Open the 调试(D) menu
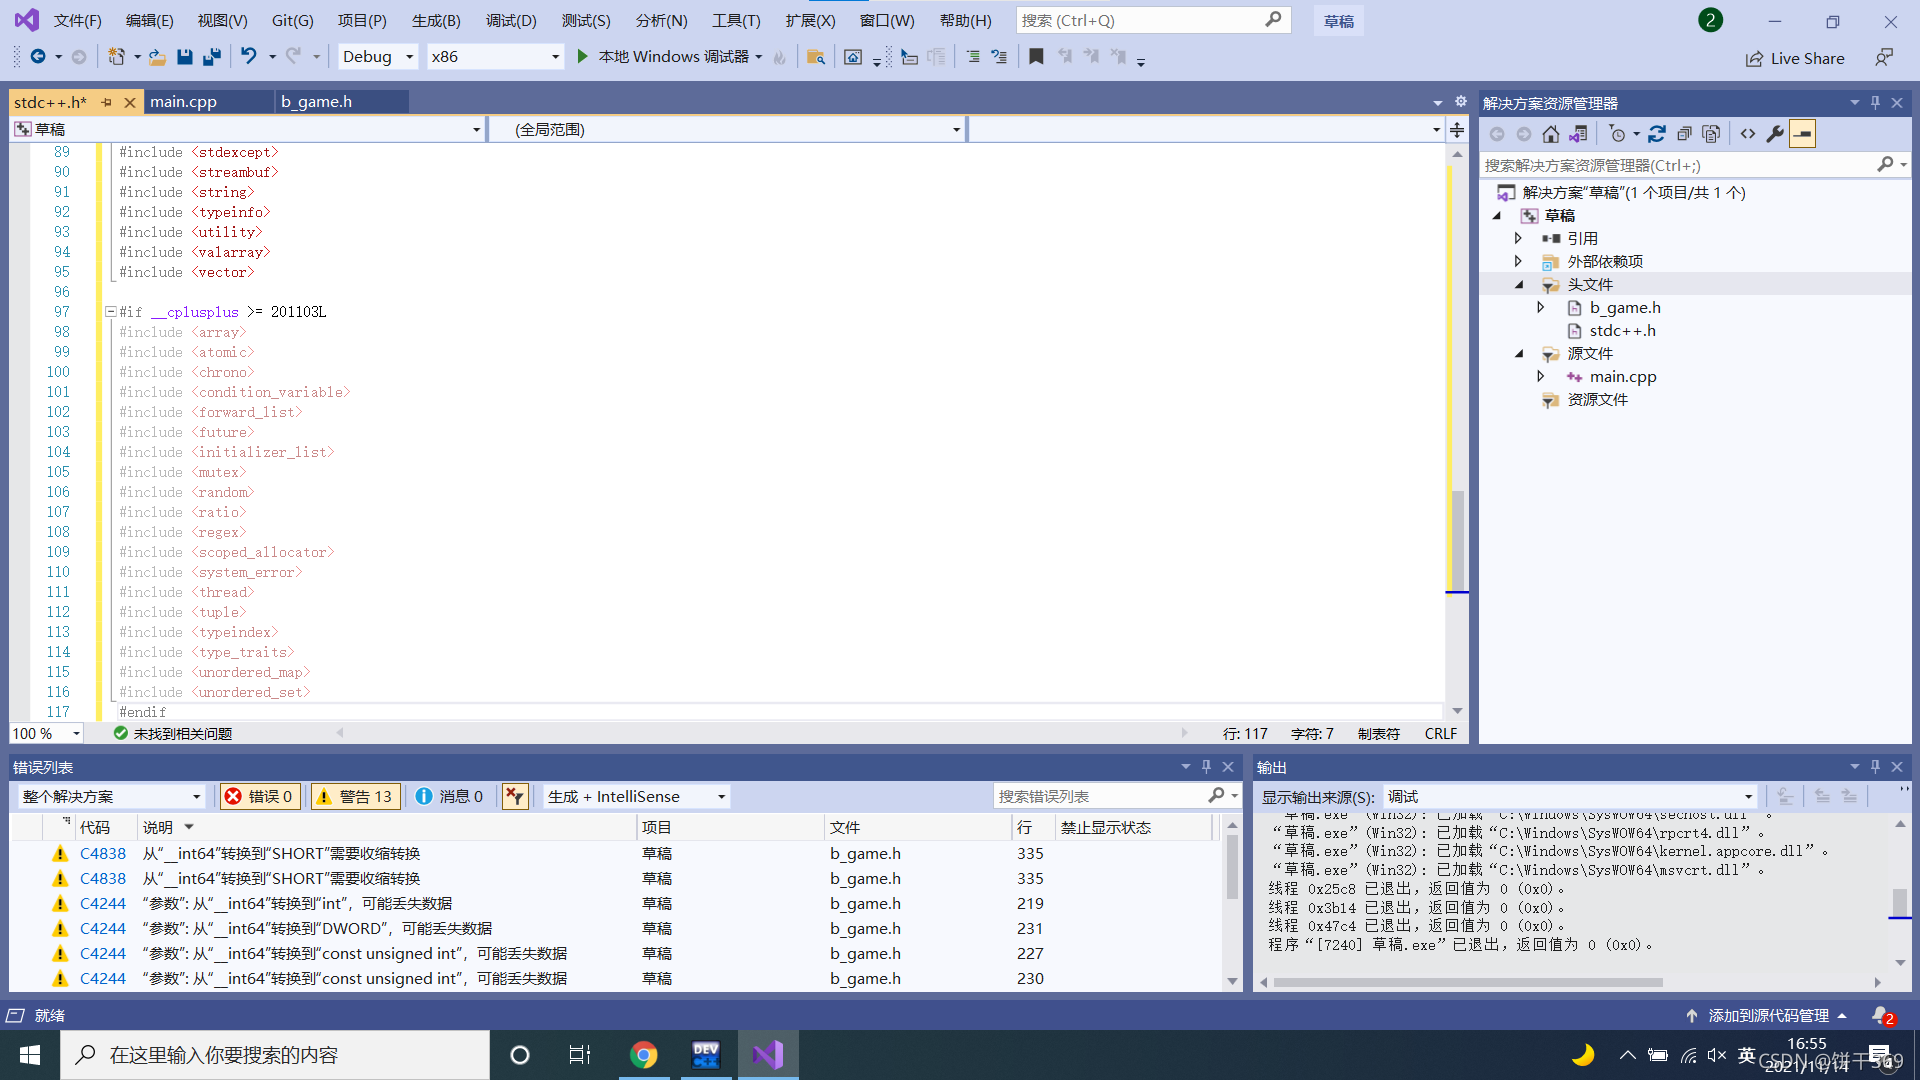This screenshot has height=1080, width=1920. pos(510,20)
